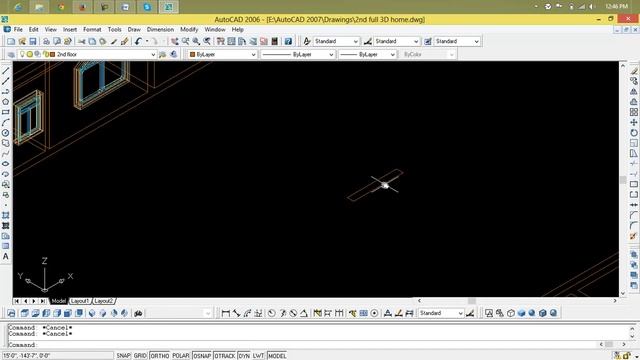The height and width of the screenshot is (360, 640).
Task: Select the Multiline Text A tool
Action: [6, 256]
